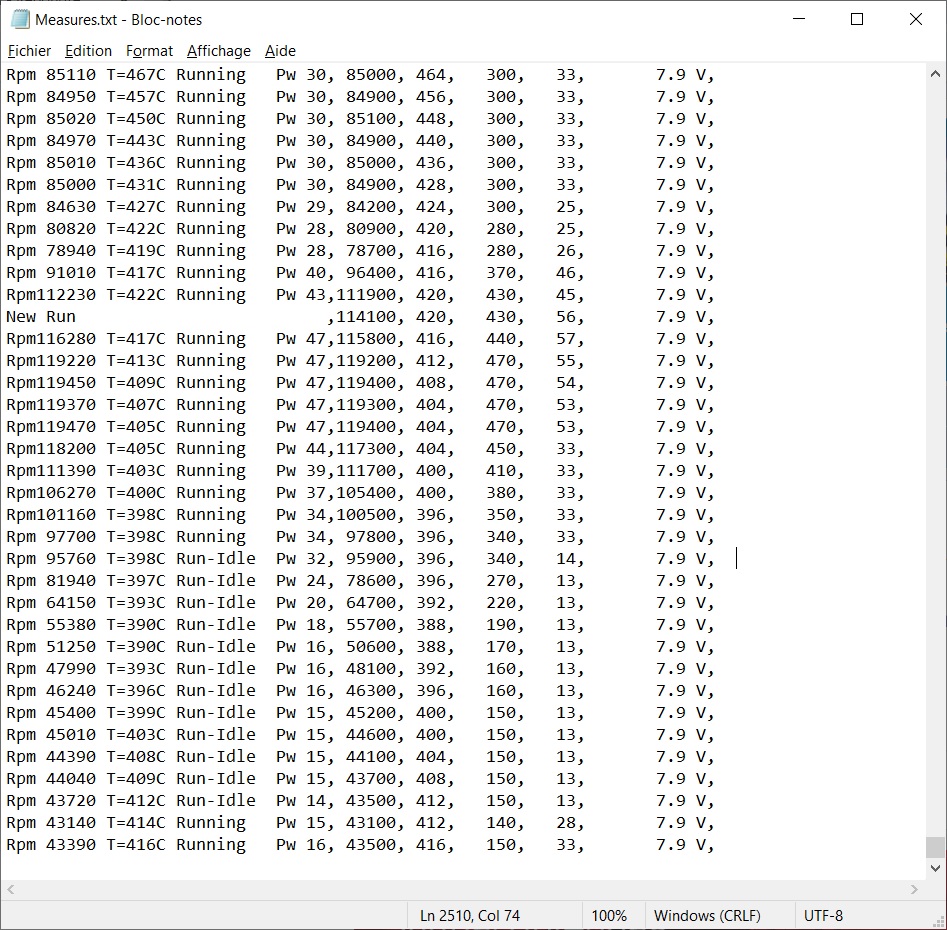
Task: Click the Windows (CRLF) status field
Action: click(x=706, y=915)
